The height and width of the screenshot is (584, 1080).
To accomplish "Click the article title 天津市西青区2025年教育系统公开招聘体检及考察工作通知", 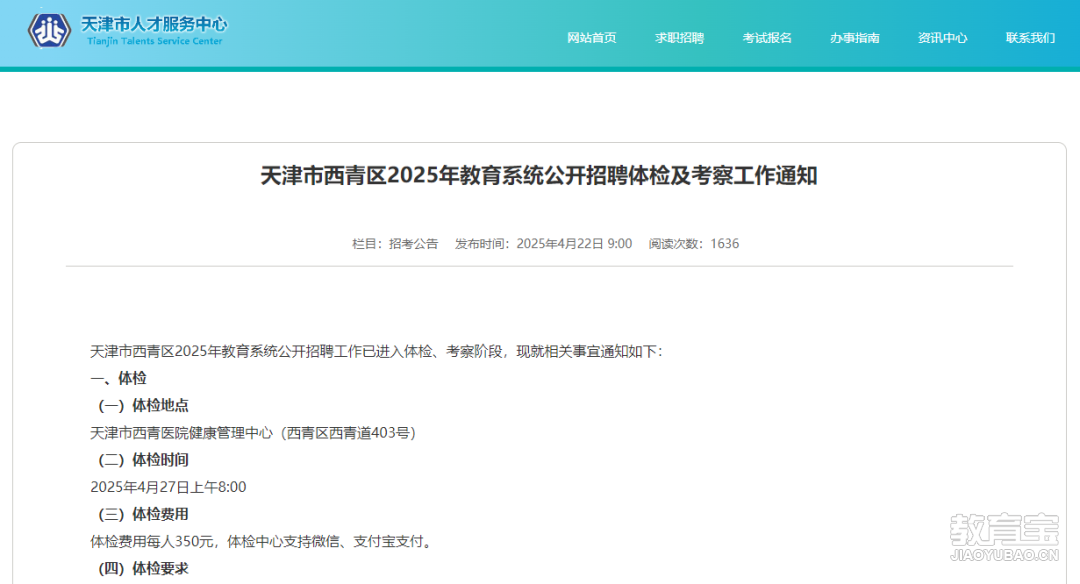I will click(x=539, y=176).
